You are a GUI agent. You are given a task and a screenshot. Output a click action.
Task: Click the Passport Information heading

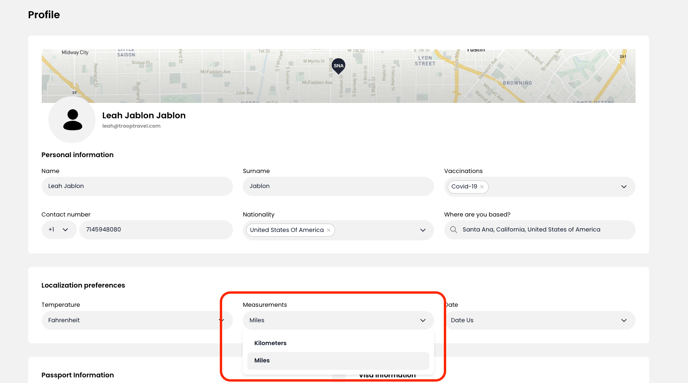tap(78, 375)
